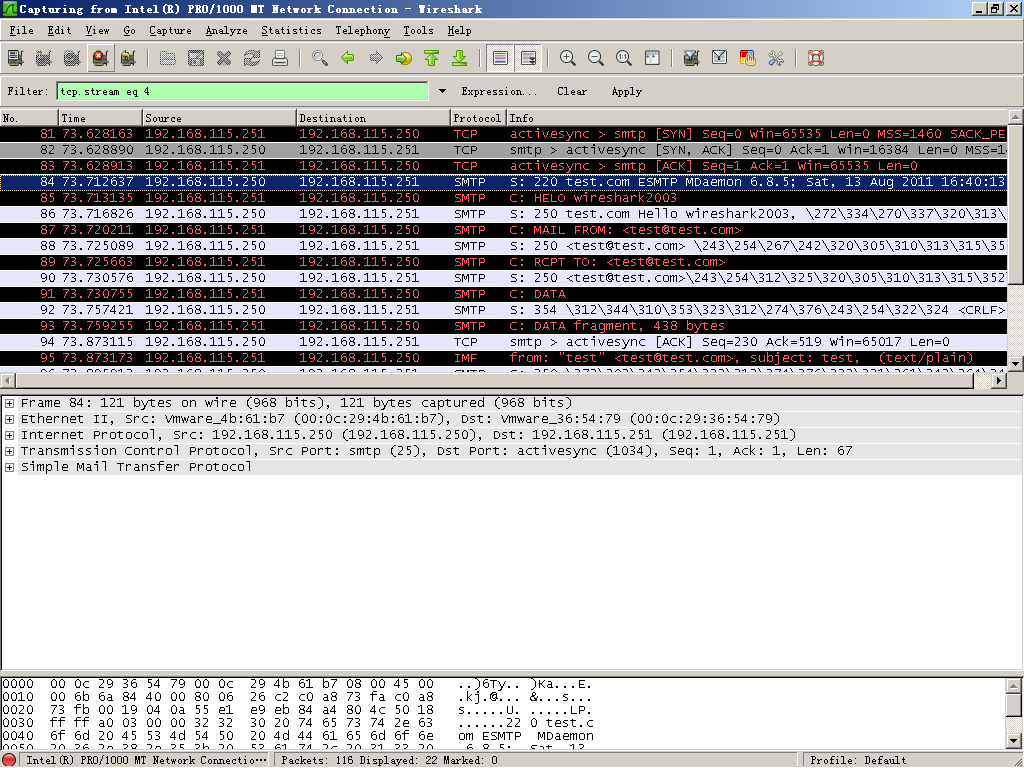1024x768 pixels.
Task: Expand the Internet Protocol tree node
Action: 9,435
